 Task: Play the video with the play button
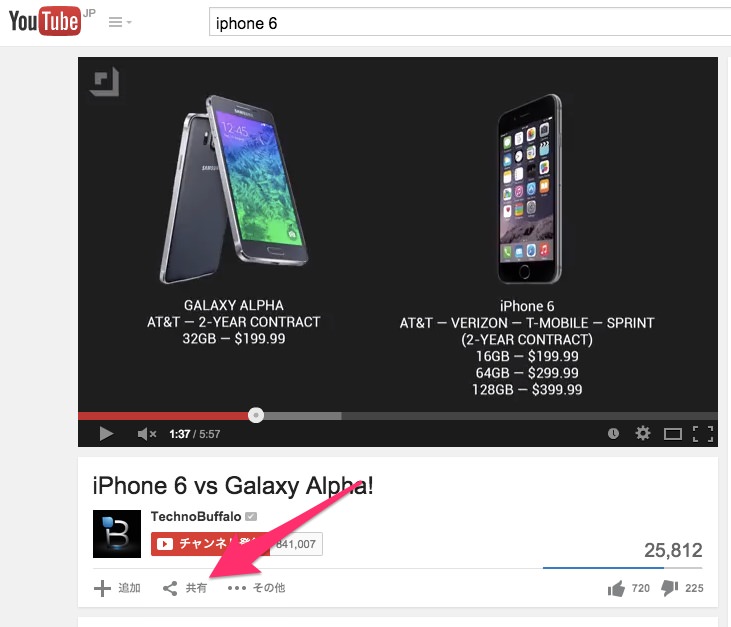106,434
